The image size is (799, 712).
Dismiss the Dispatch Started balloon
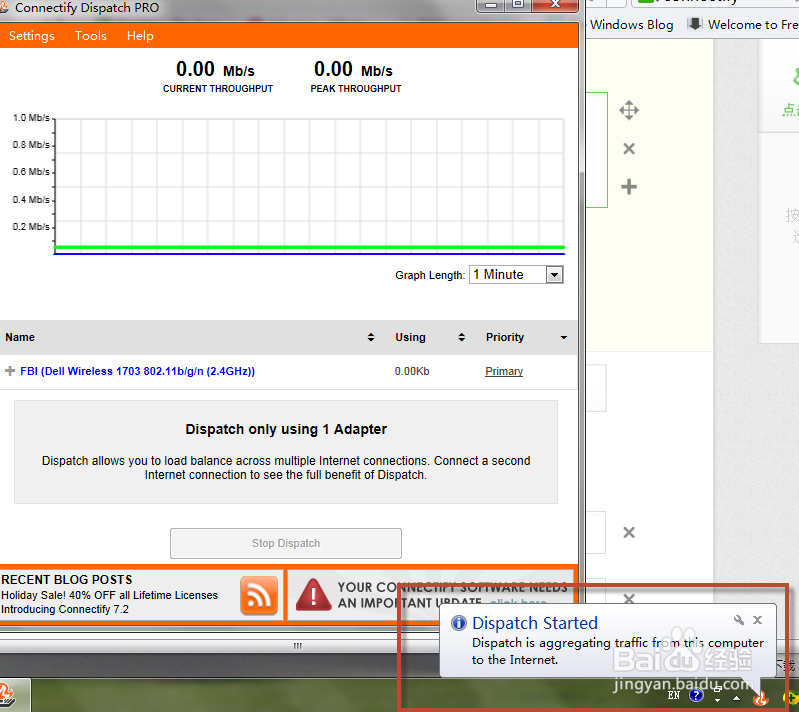point(758,620)
